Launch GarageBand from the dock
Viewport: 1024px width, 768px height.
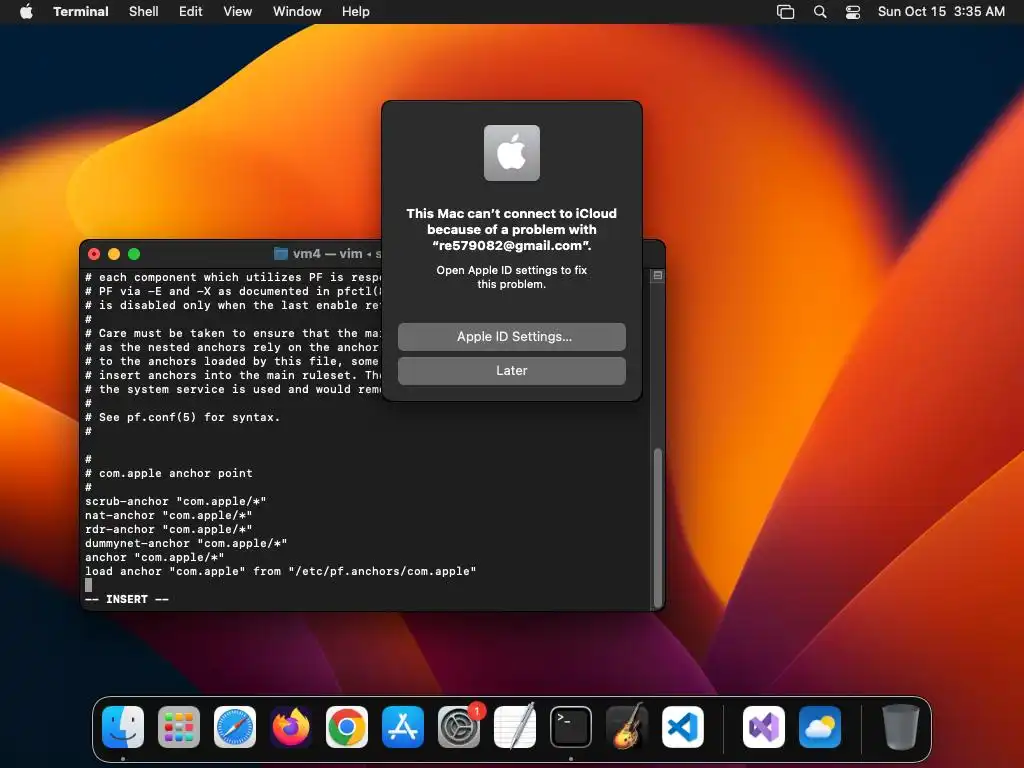click(627, 727)
